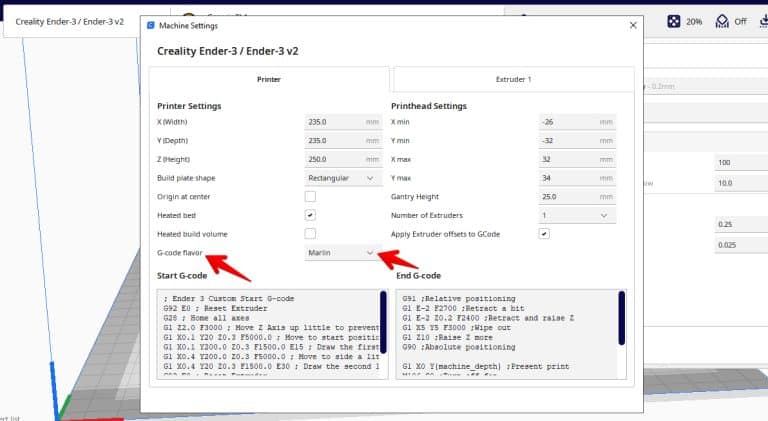Click the 'Number of Extruders' label

[x=427, y=215]
